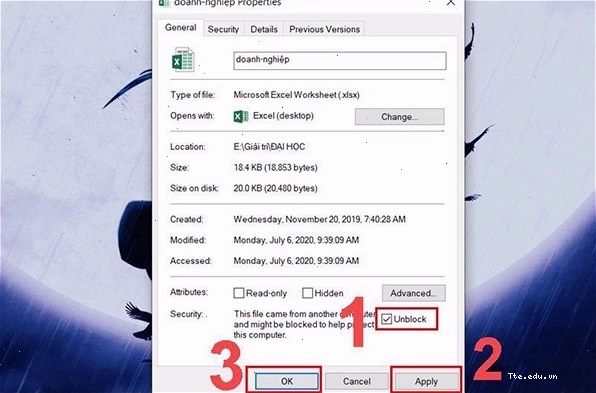
Task: Click the "Size on disk:" label
Action: point(194,188)
